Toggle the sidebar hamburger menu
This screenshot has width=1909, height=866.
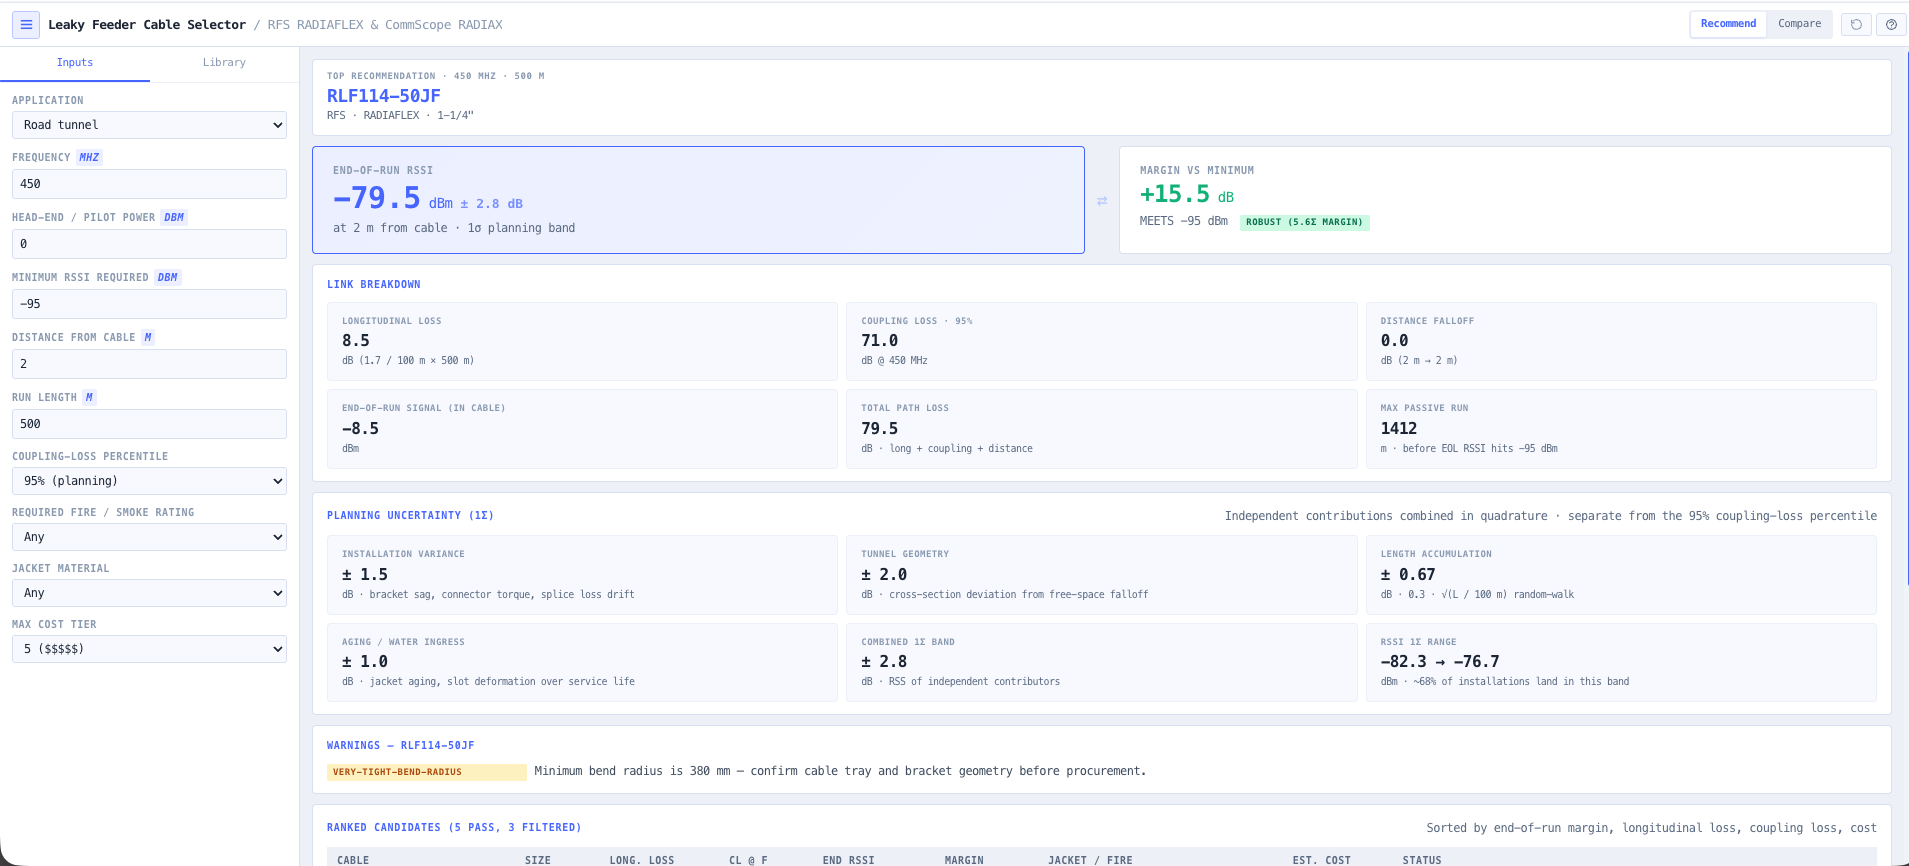pyautogui.click(x=26, y=25)
